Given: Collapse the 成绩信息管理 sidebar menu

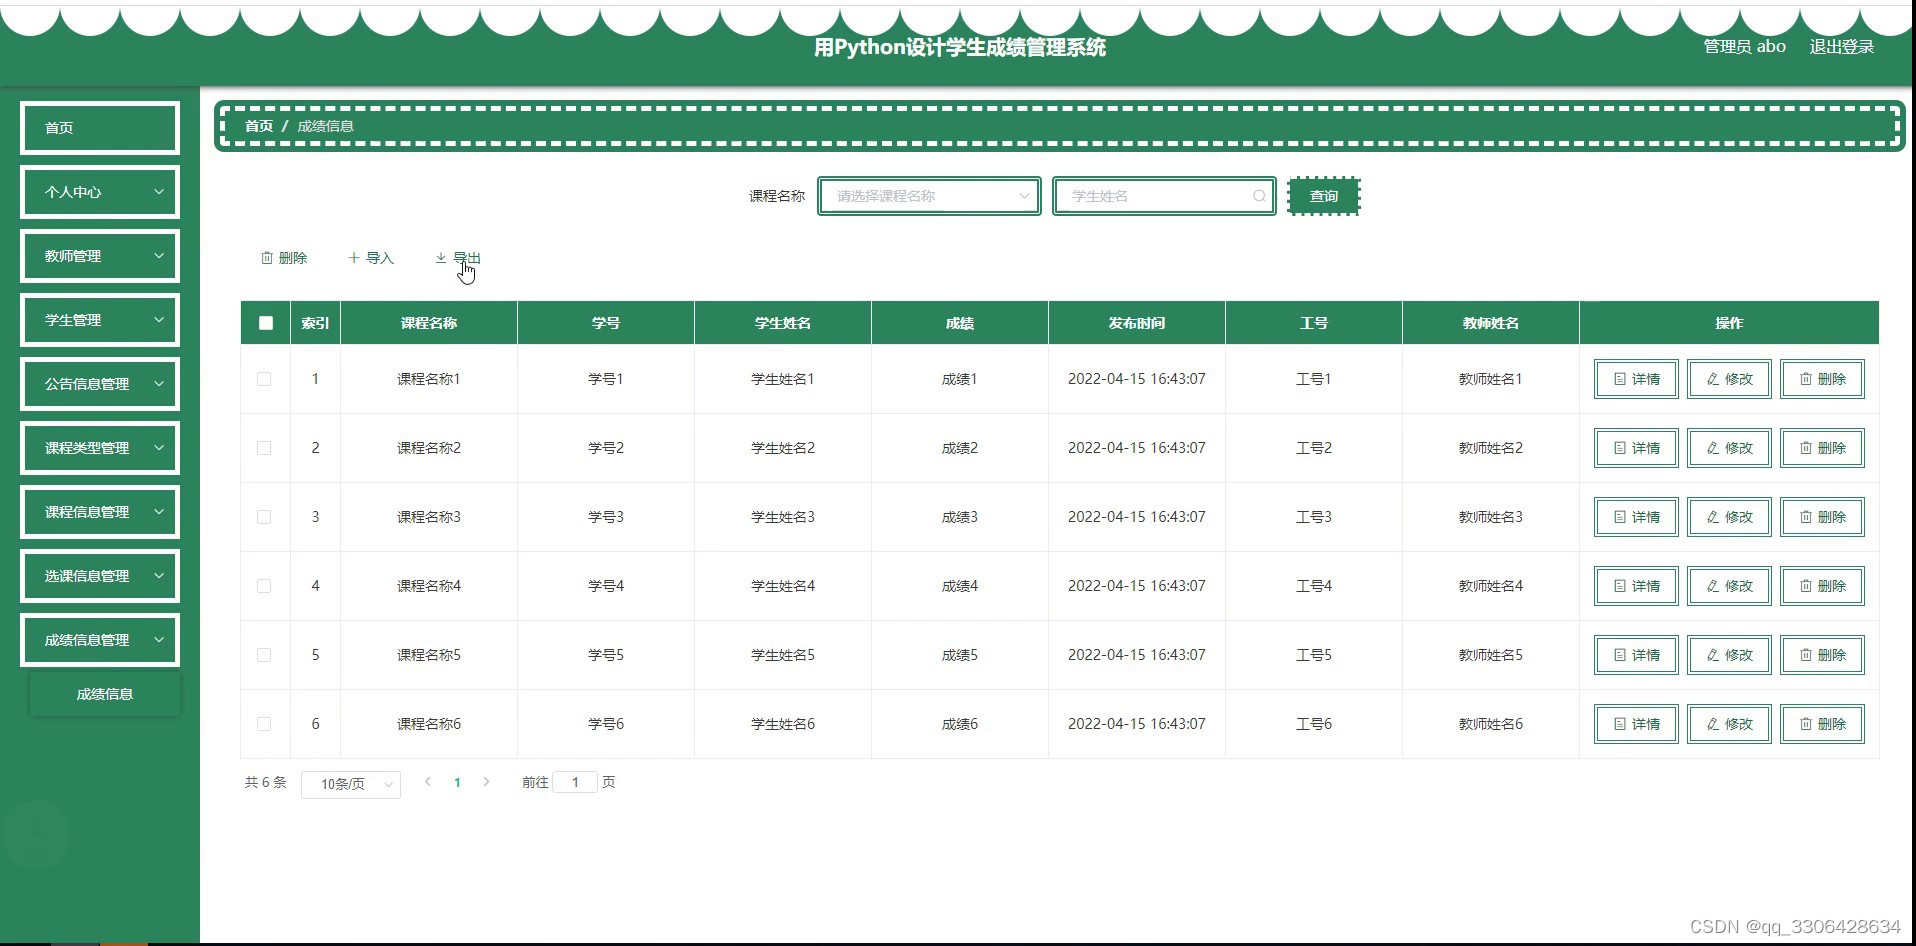Looking at the screenshot, I should (100, 640).
